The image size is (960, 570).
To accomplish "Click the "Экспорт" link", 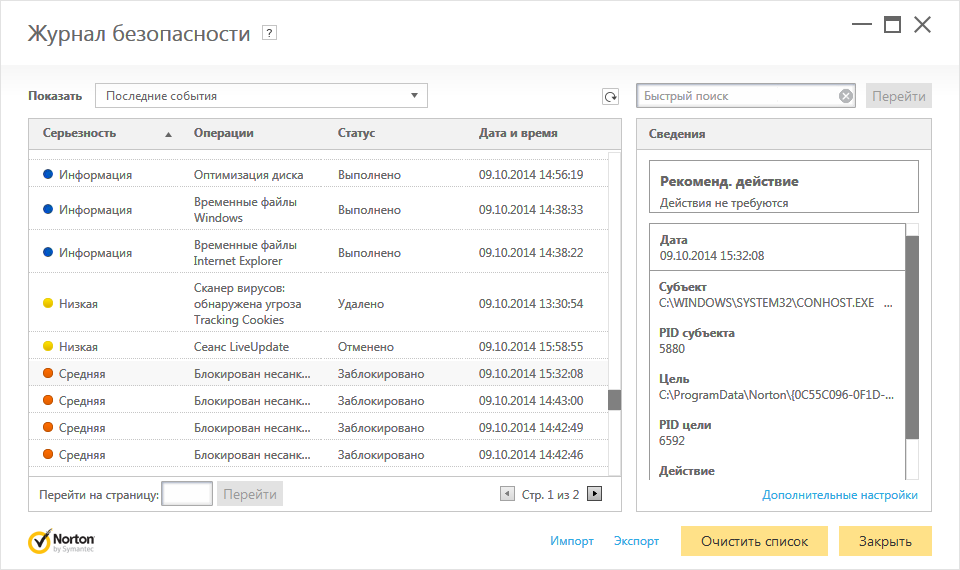I will [637, 541].
